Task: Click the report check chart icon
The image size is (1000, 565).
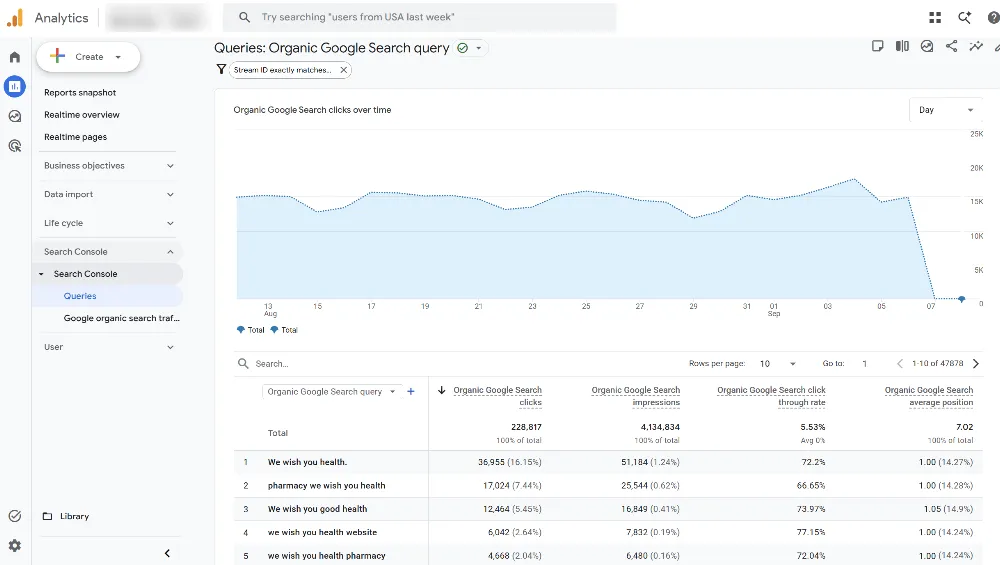Action: click(x=927, y=46)
